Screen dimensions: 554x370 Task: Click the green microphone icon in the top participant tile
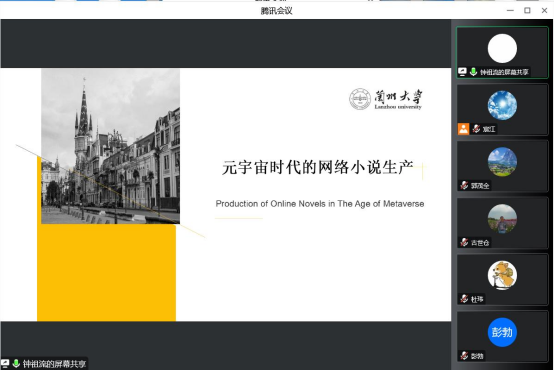(x=473, y=72)
